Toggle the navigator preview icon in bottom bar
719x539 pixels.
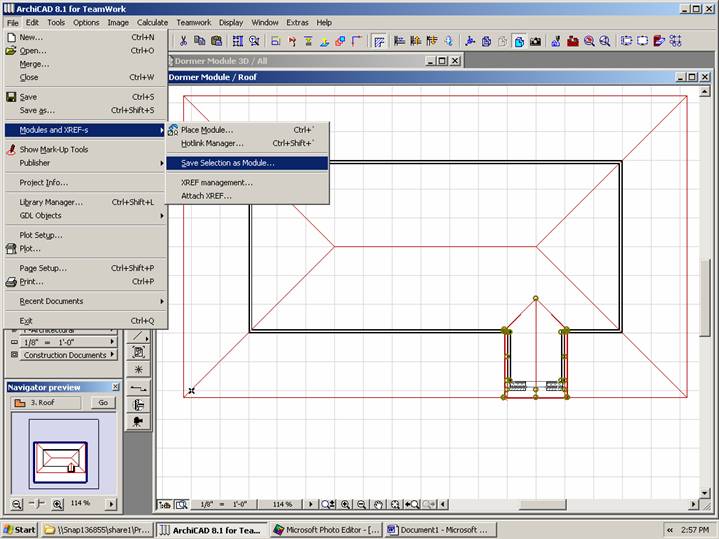point(182,505)
